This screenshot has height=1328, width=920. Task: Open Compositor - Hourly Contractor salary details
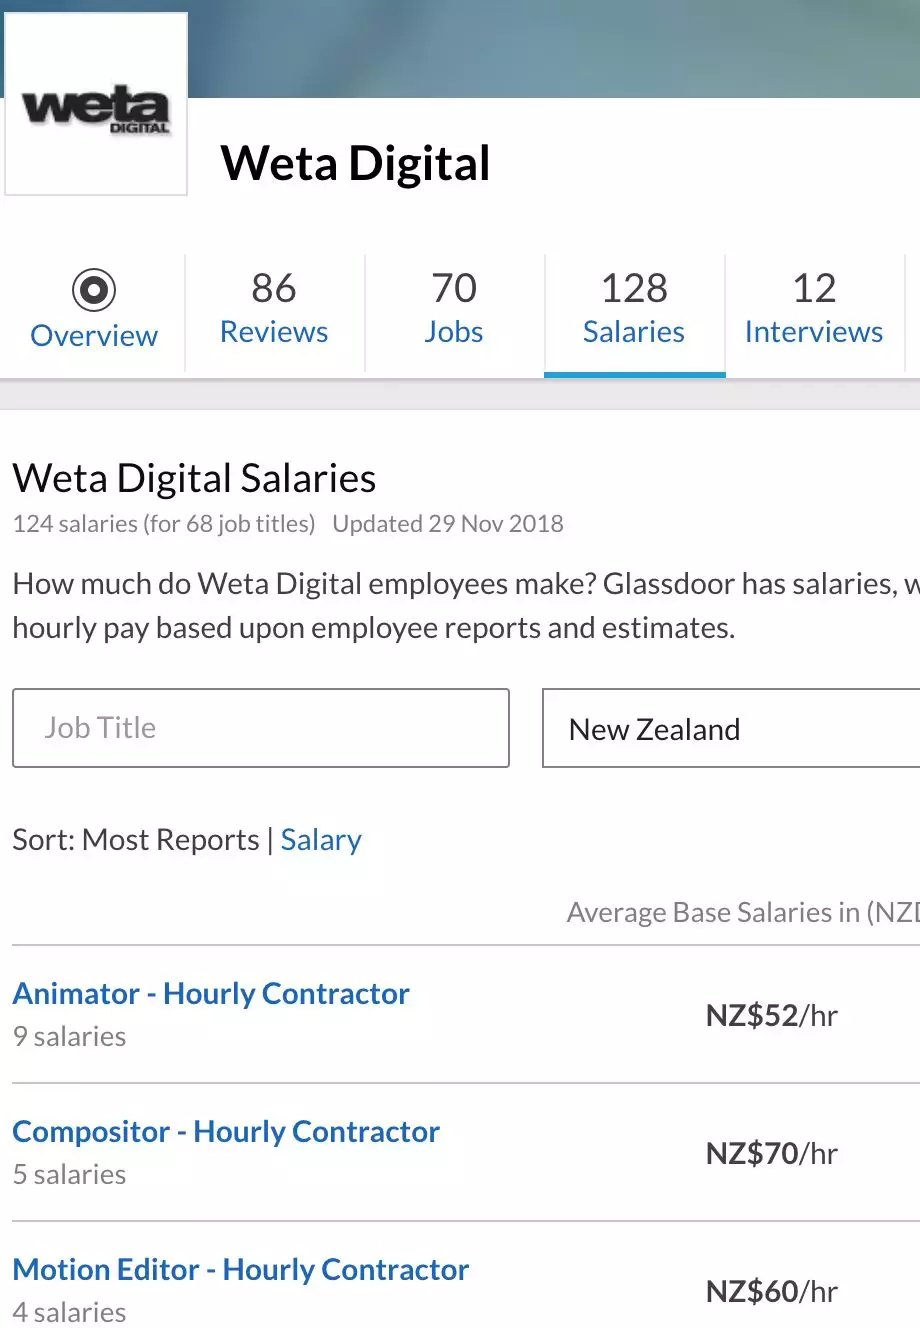pos(226,1132)
